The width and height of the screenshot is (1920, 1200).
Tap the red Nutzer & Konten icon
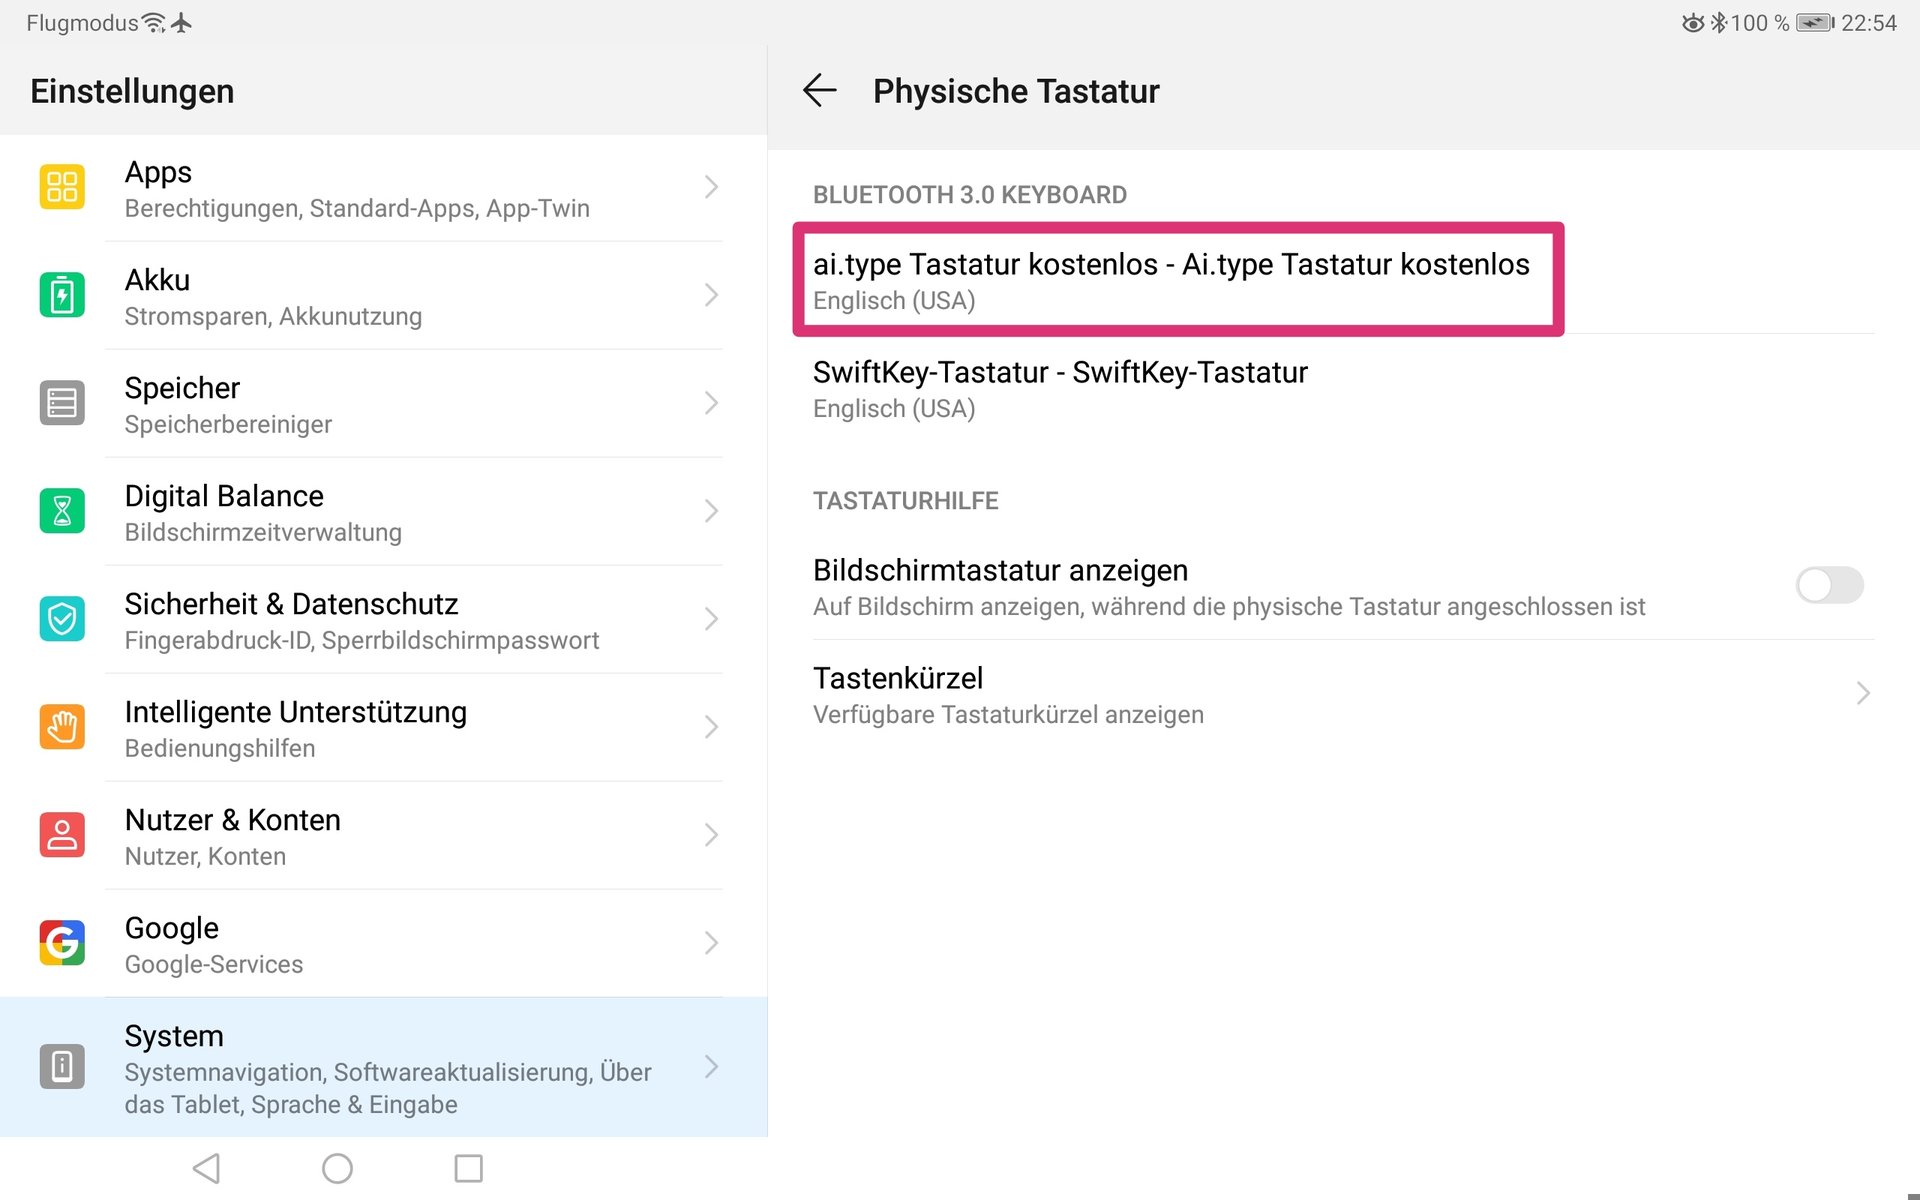62,835
